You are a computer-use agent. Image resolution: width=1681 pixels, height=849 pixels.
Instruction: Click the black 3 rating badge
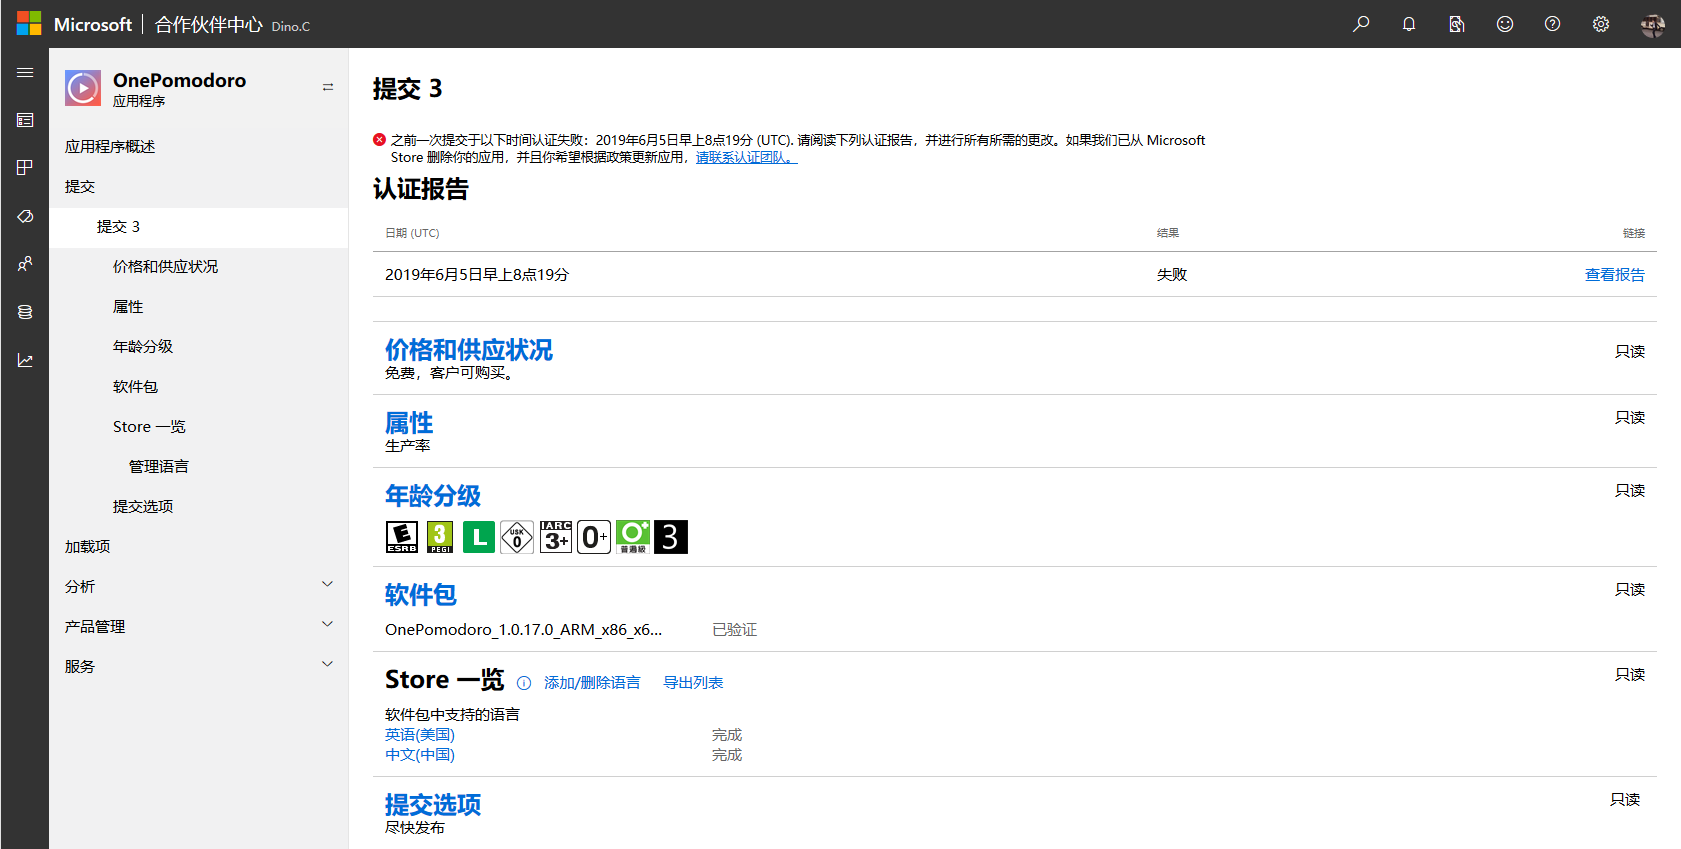pos(671,537)
